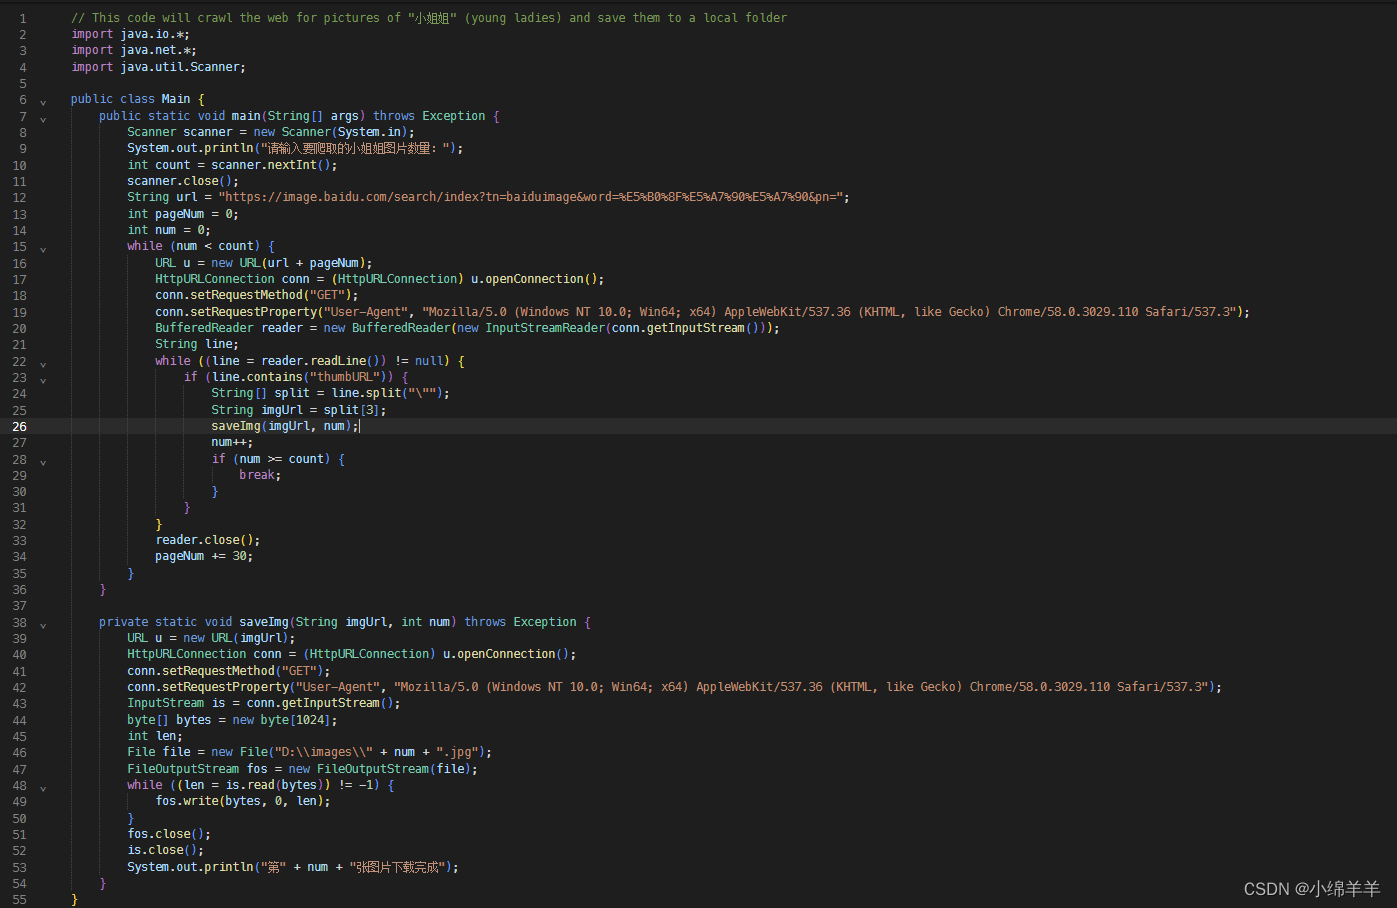Screen dimensions: 1397x908
Task: Click the pageNum += 30 statement
Action: coord(204,556)
